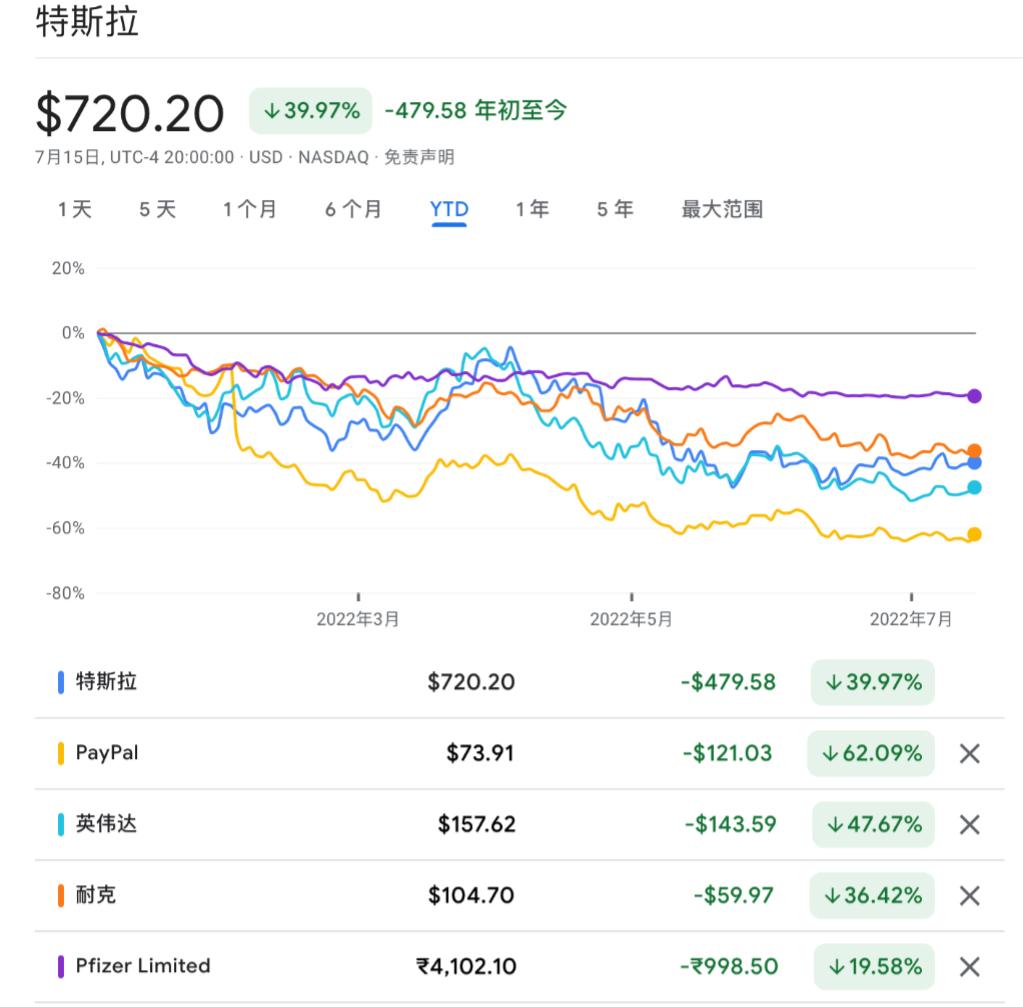Show the 5年 price range
The height and width of the screenshot is (1007, 1023).
point(615,209)
